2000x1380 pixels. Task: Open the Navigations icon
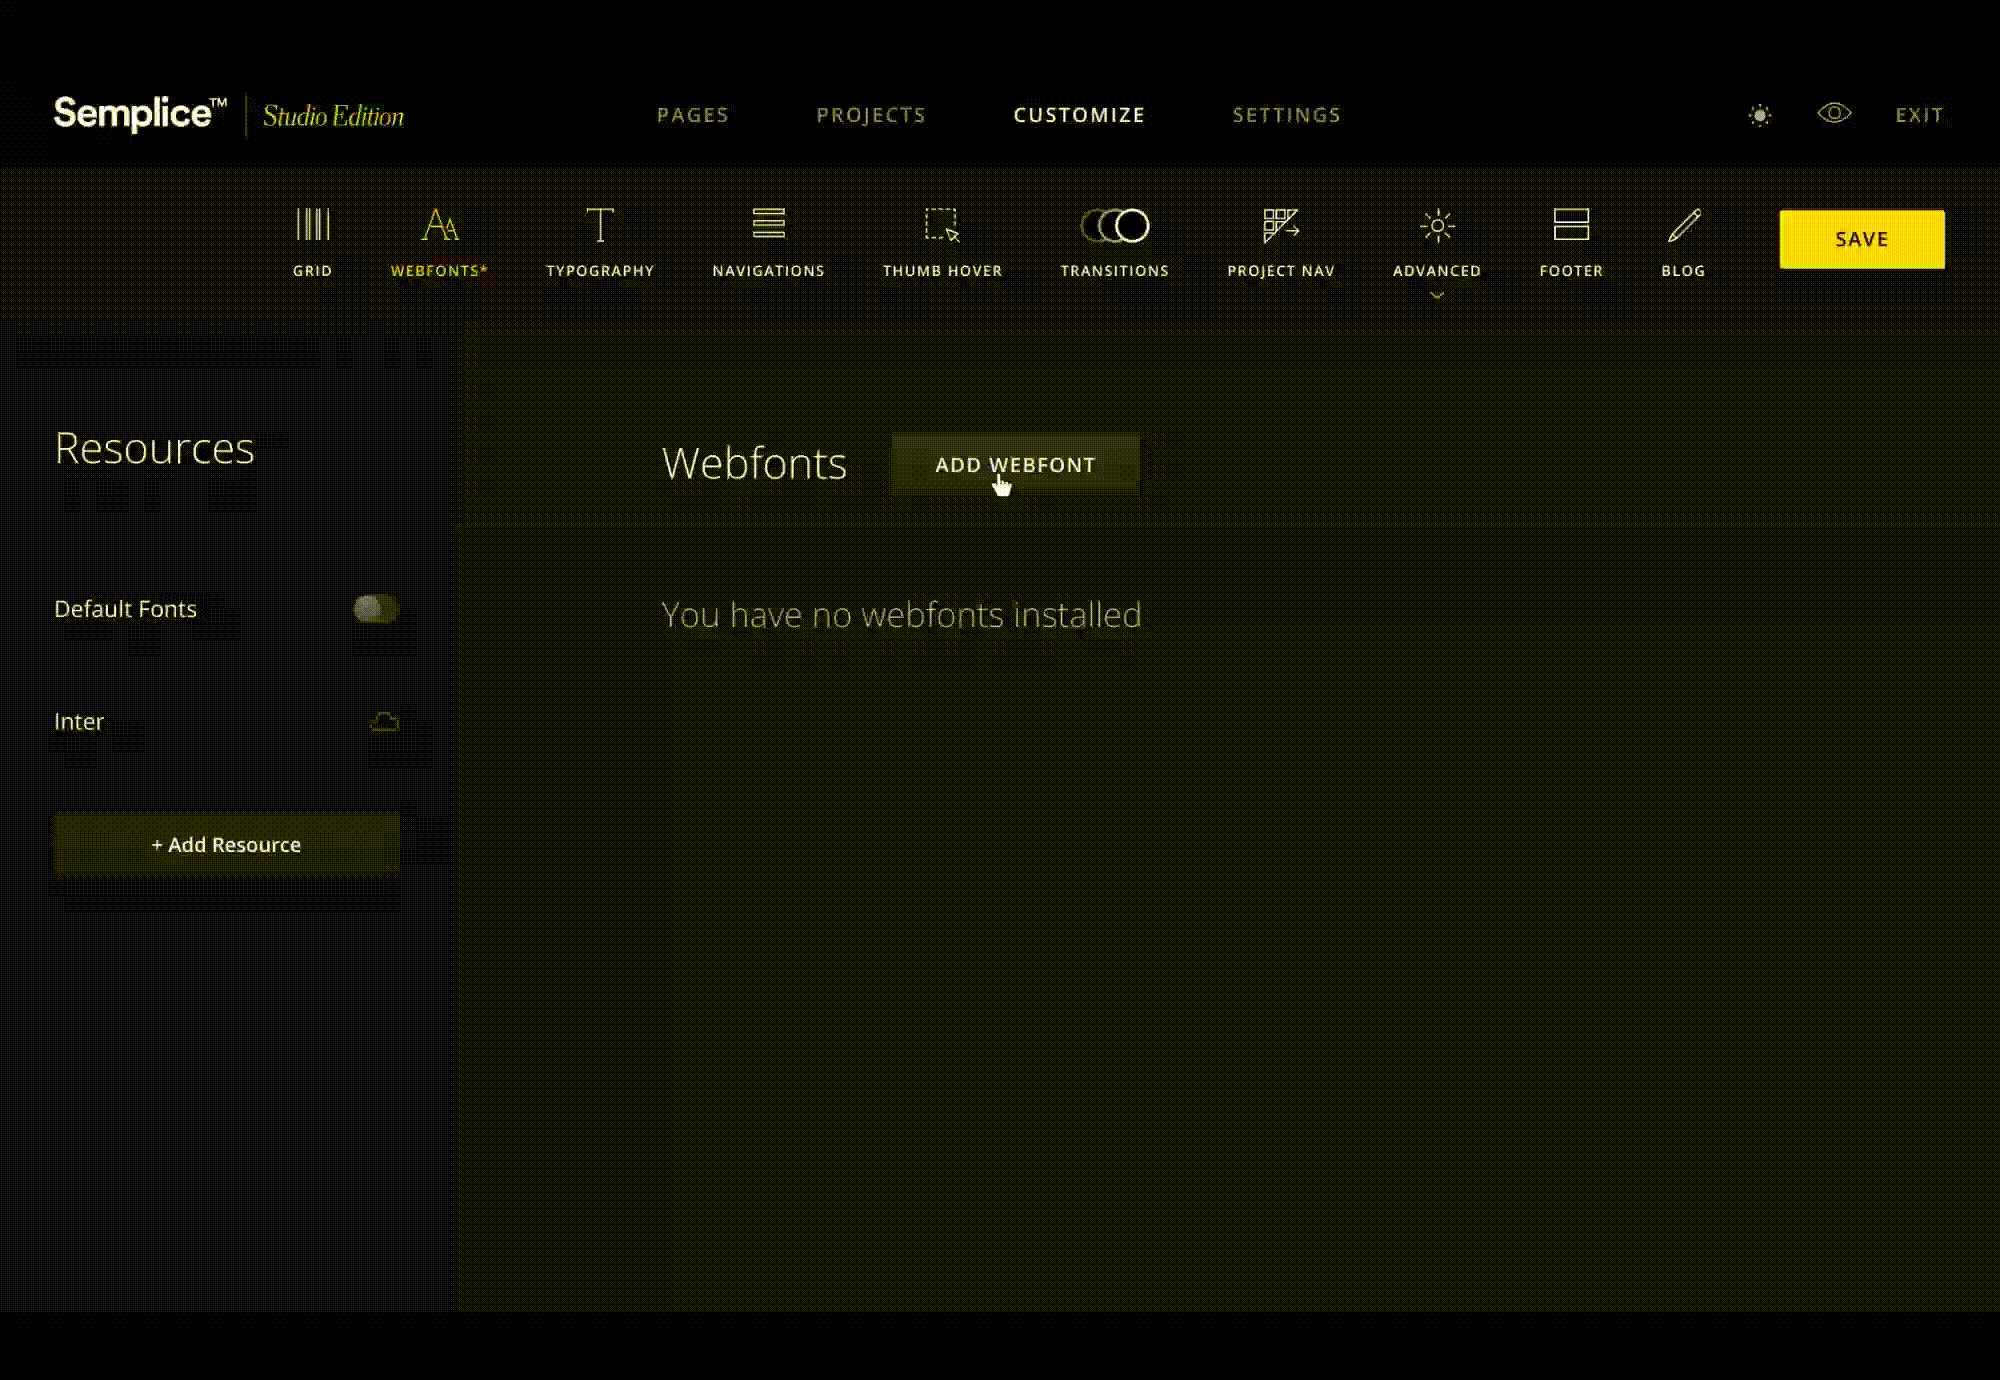coord(768,224)
